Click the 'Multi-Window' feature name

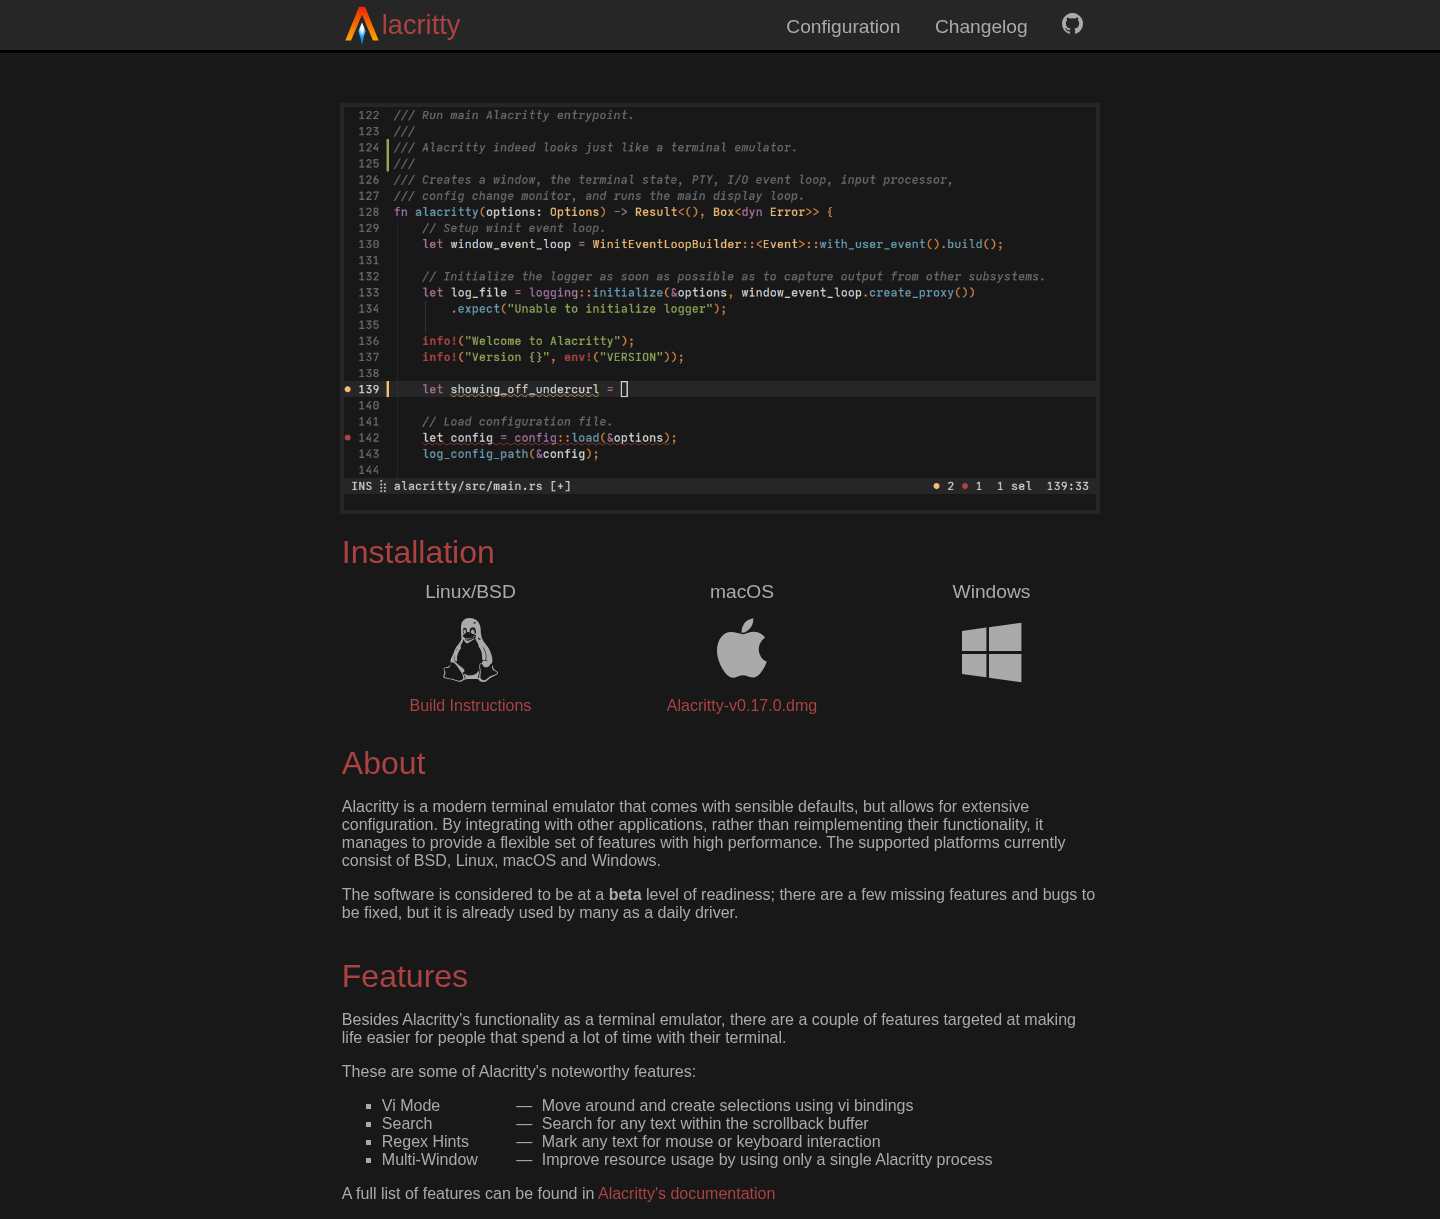(430, 1160)
